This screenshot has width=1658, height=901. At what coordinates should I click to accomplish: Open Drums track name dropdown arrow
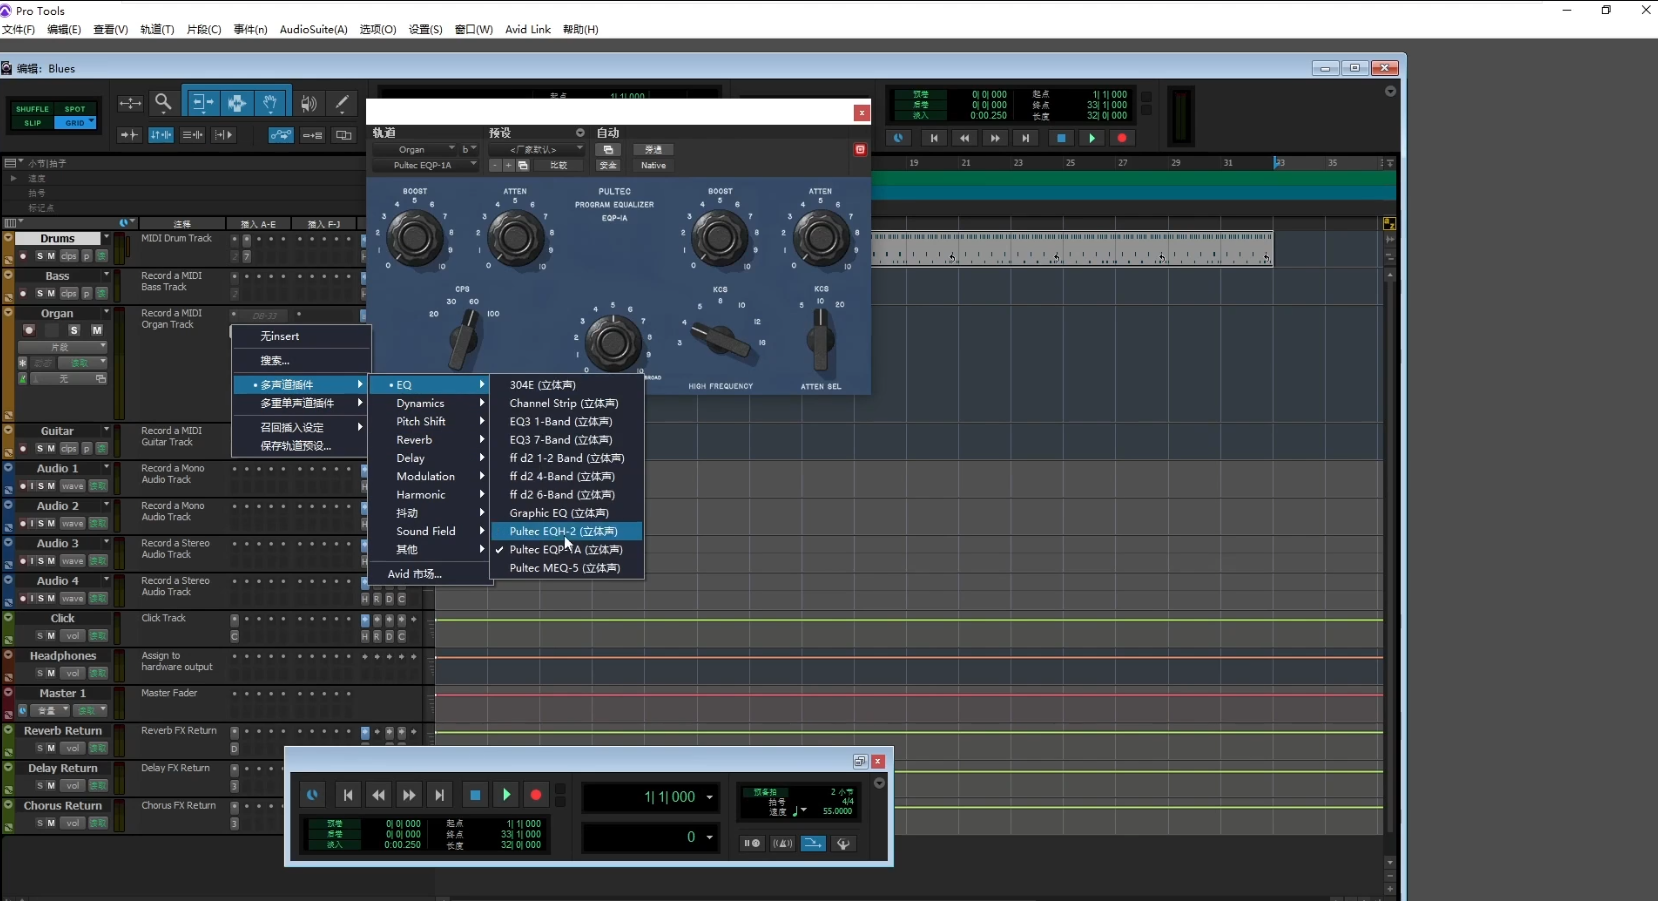click(106, 238)
